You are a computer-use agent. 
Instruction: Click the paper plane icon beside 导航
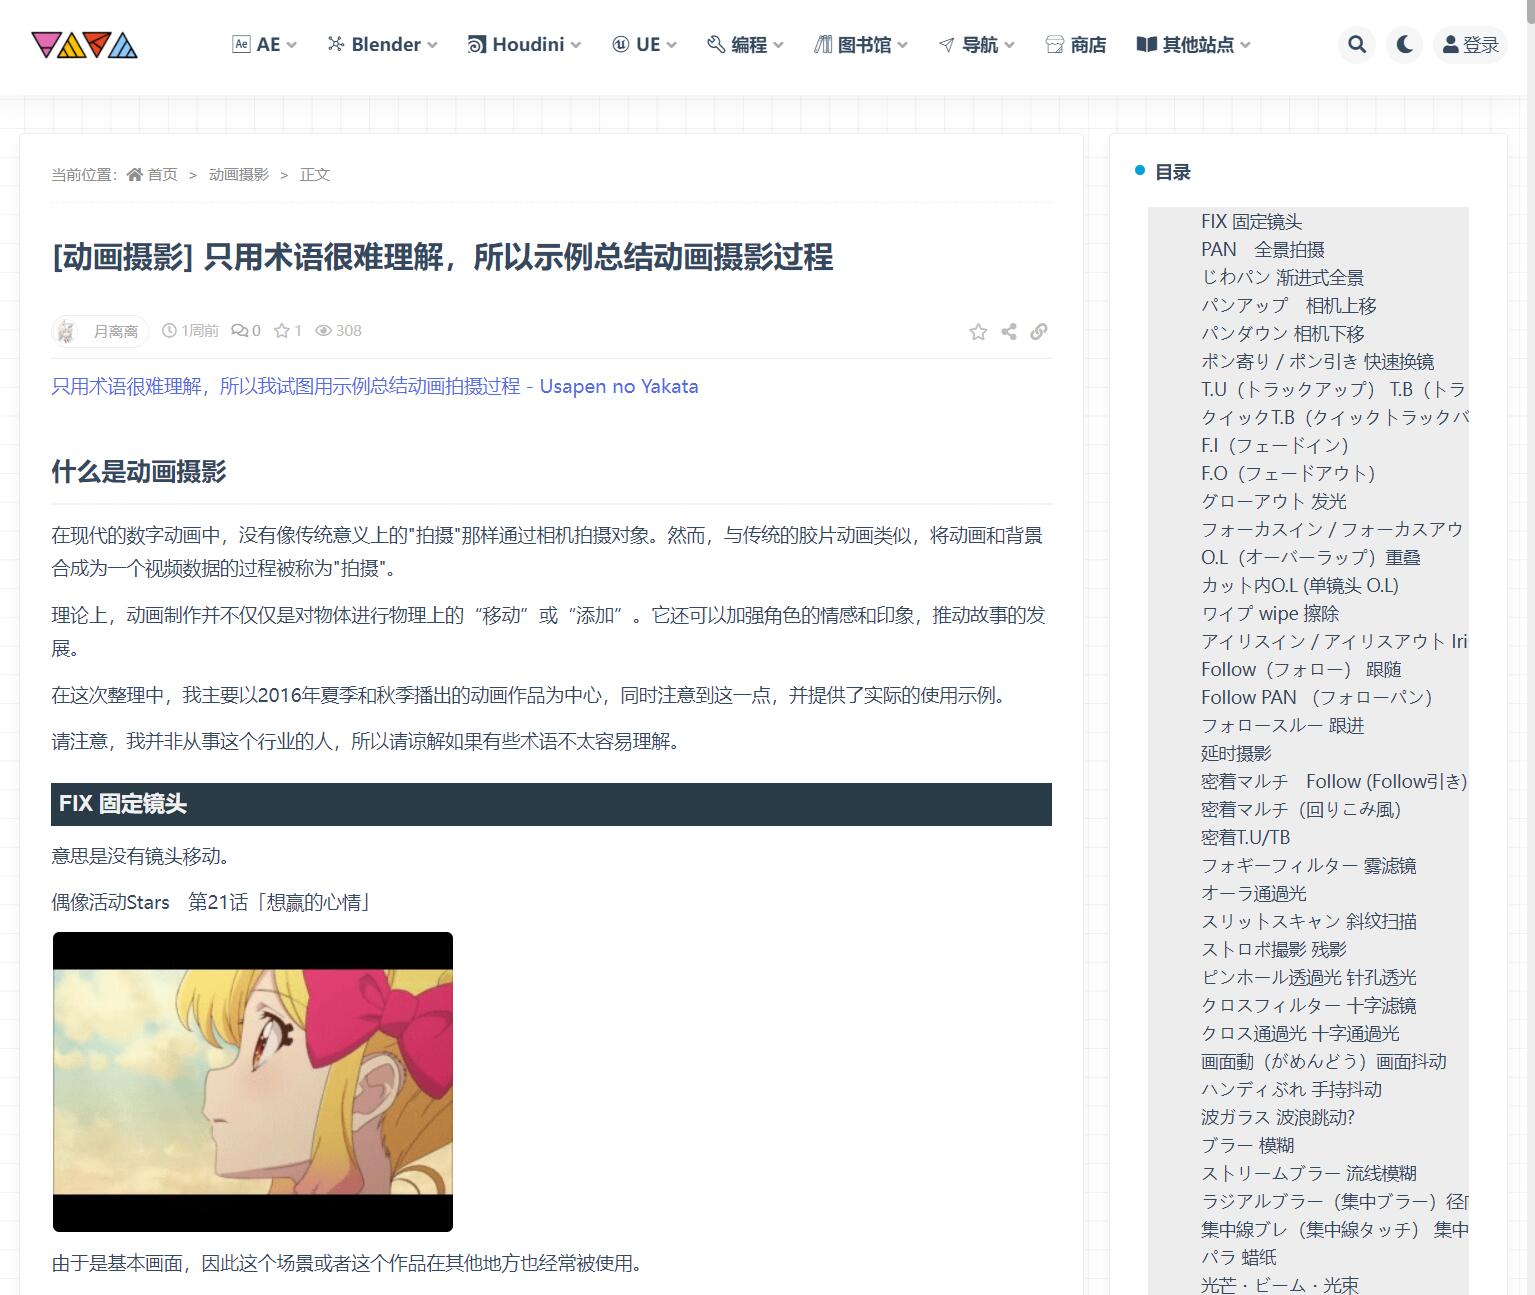[x=946, y=45]
